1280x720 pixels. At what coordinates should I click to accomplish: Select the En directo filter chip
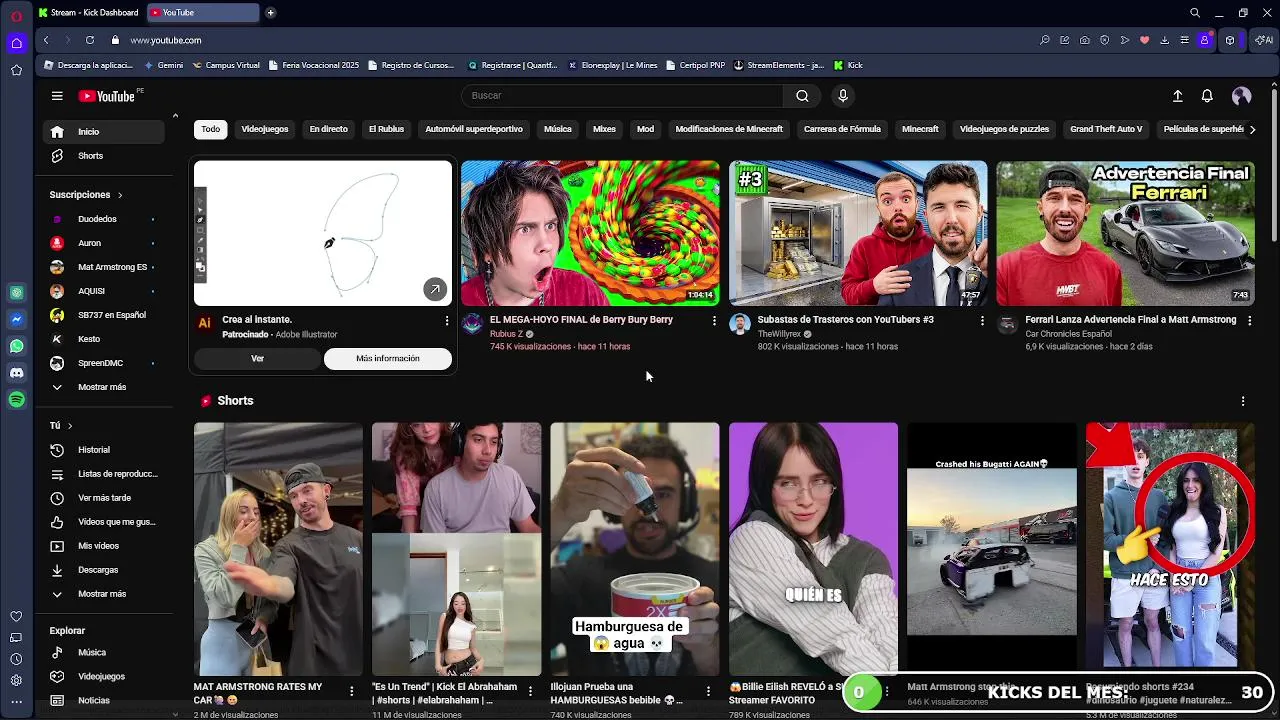coord(329,129)
